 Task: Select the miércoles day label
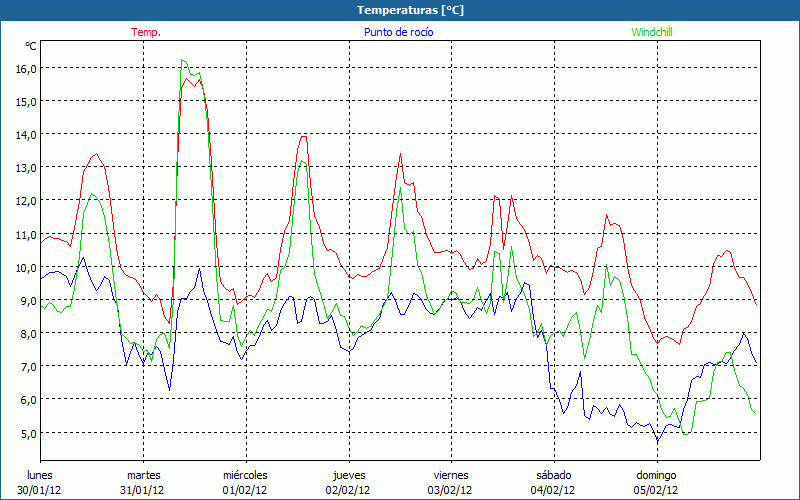(245, 475)
